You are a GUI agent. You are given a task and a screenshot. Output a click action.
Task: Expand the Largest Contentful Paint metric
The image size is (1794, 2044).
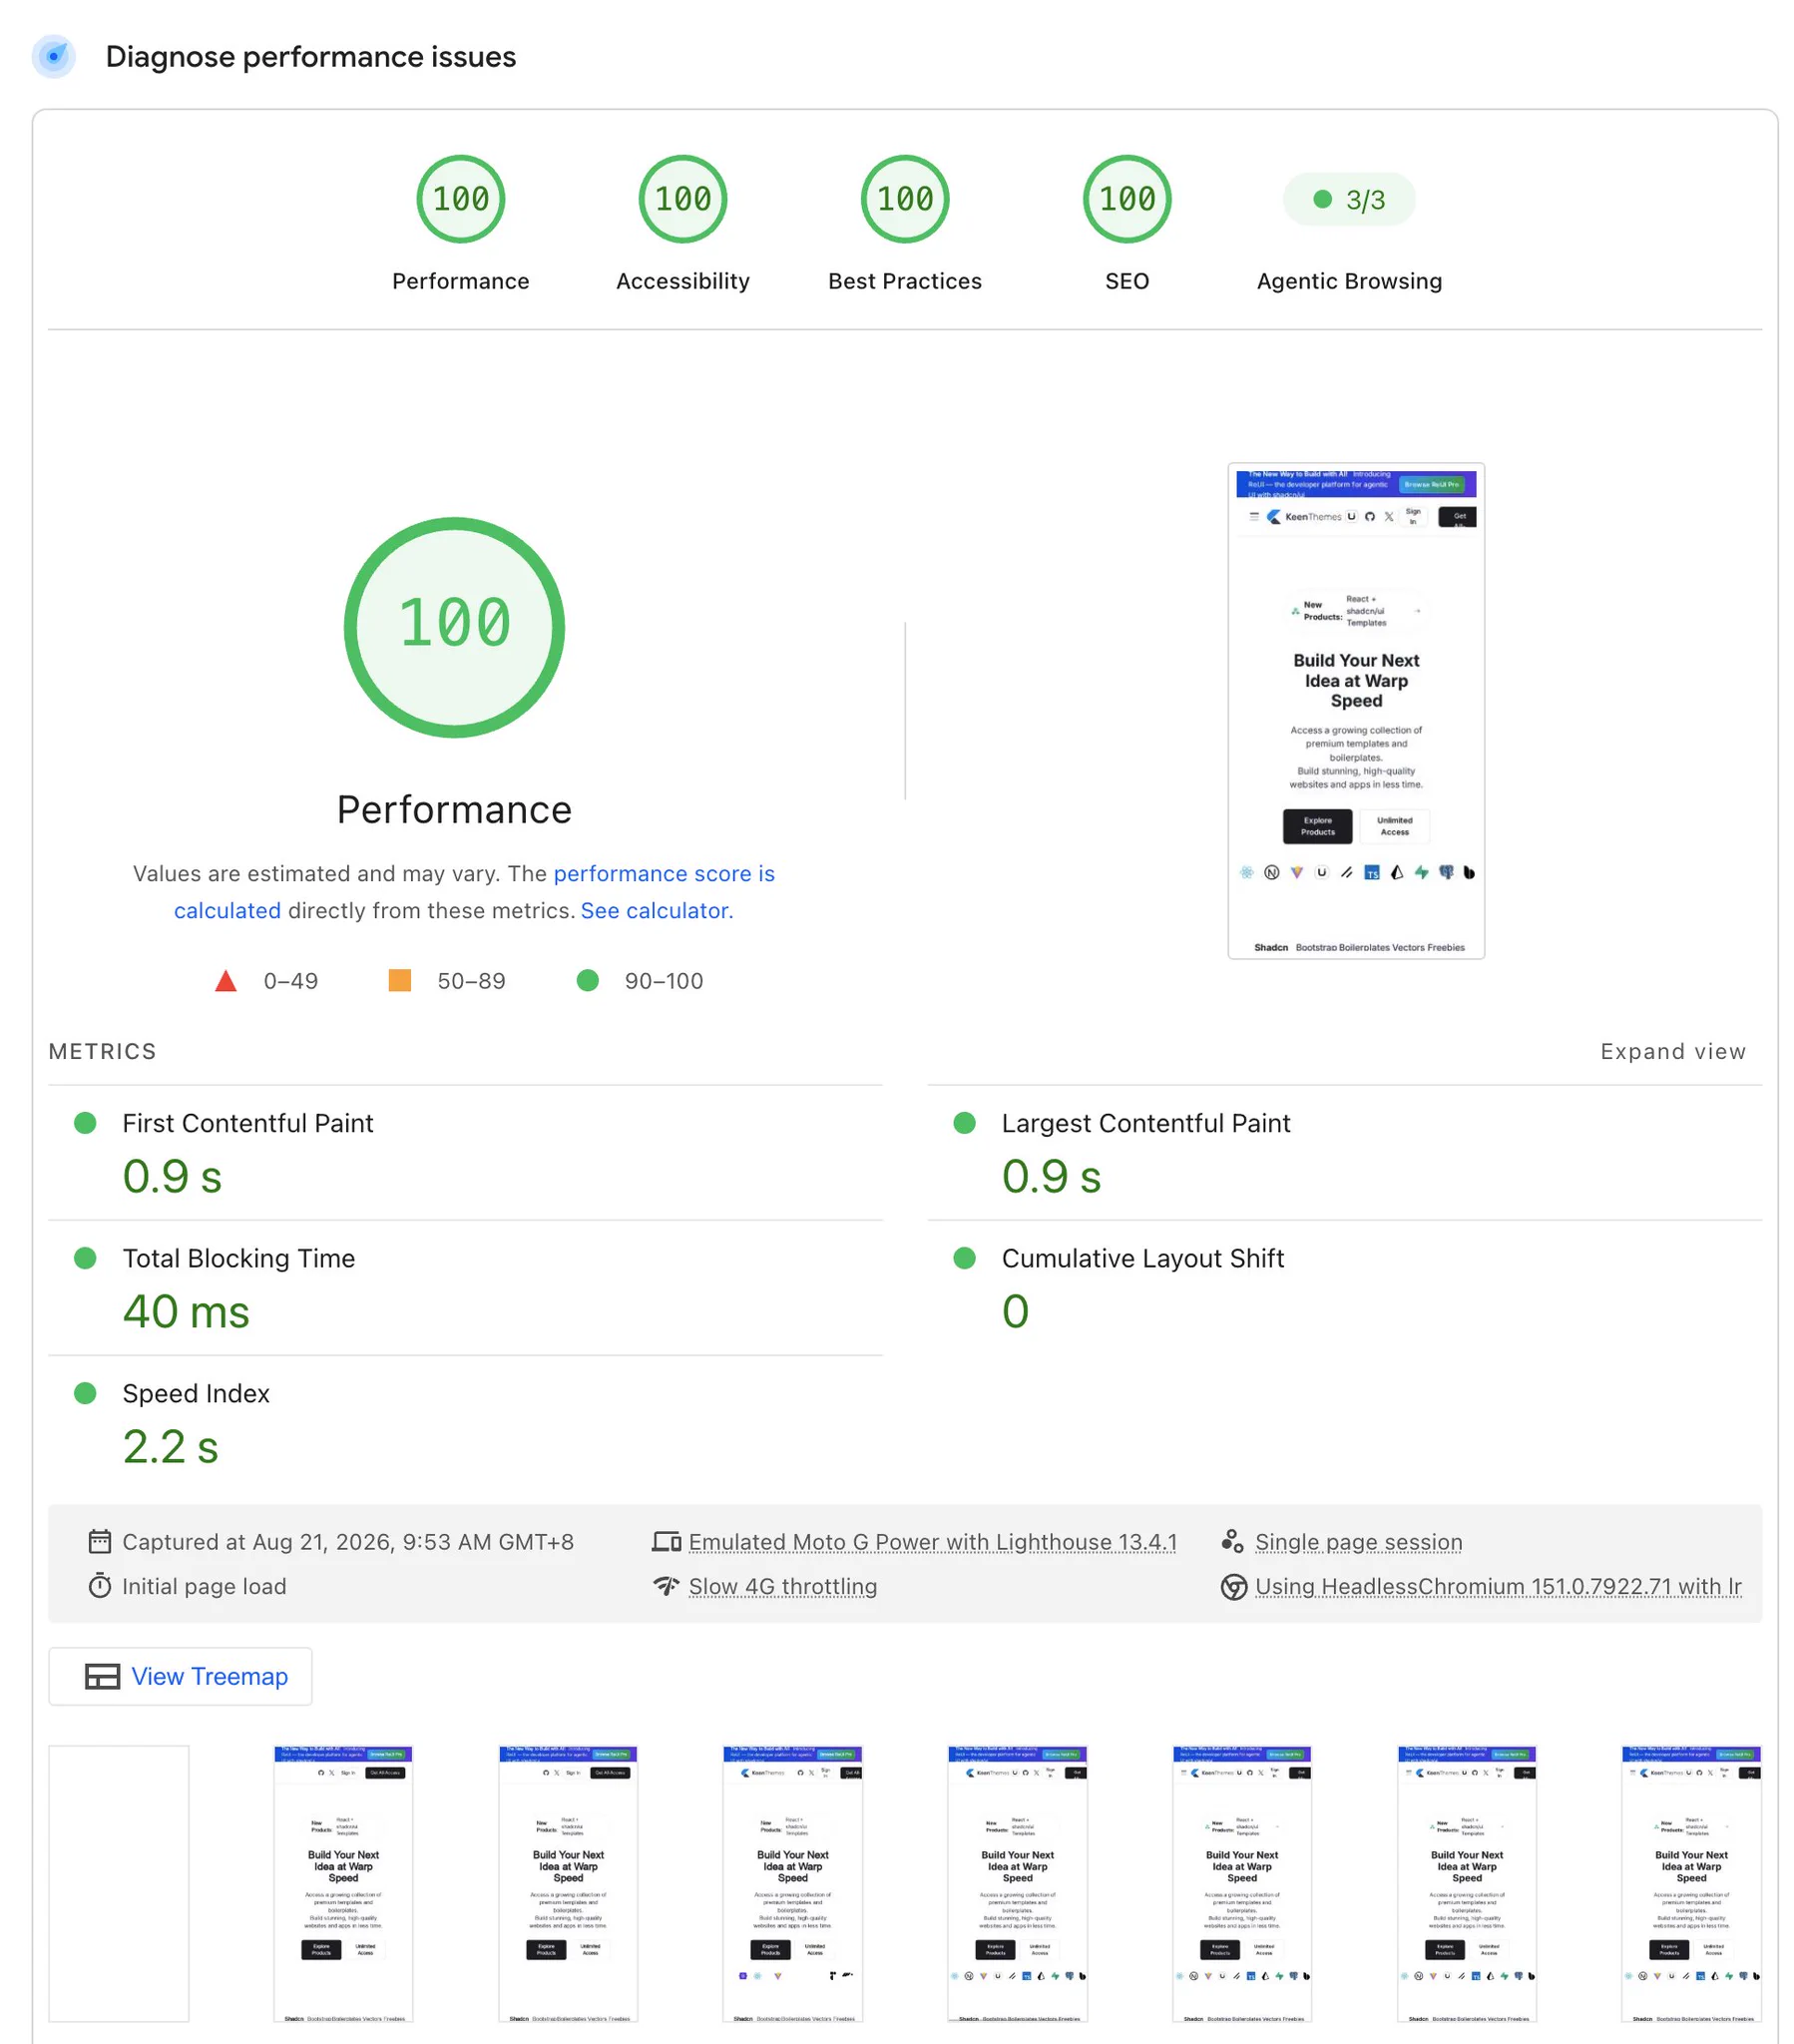click(x=1343, y=1152)
